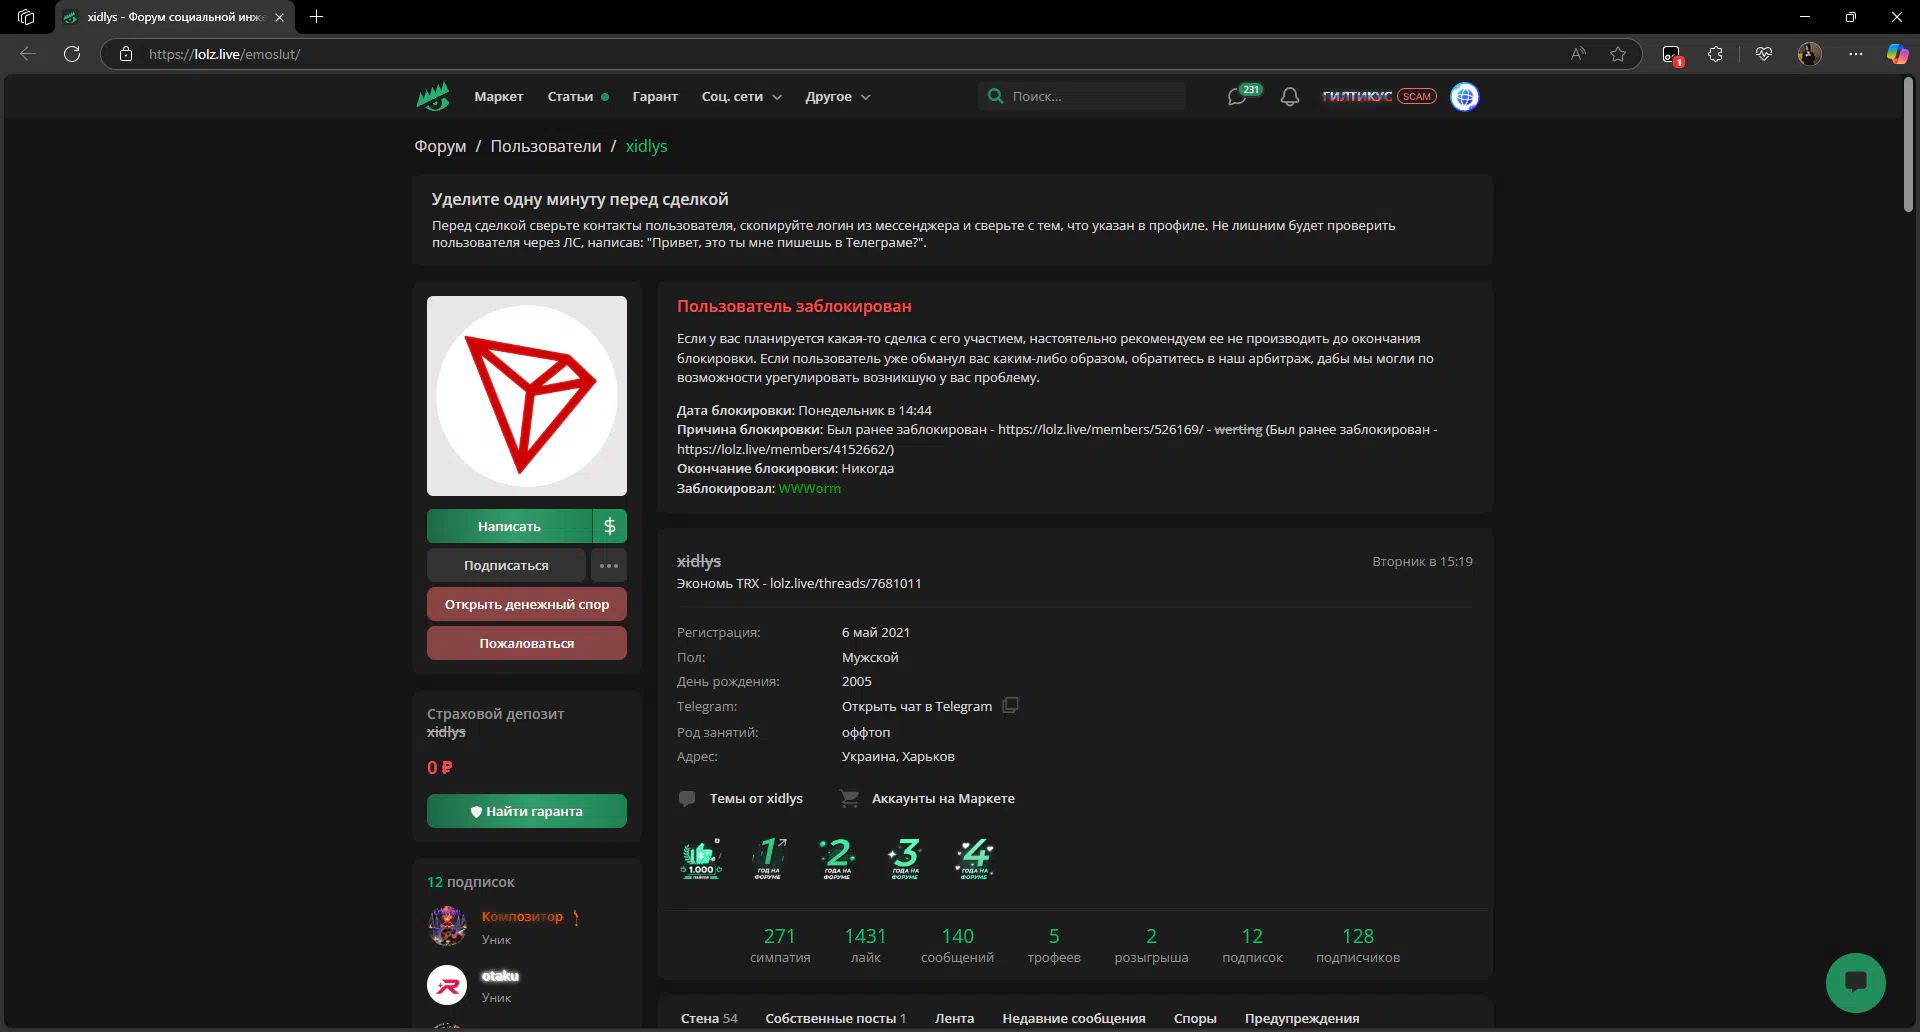Expand the Соц. сети dropdown
The image size is (1920, 1032).
[x=741, y=97]
